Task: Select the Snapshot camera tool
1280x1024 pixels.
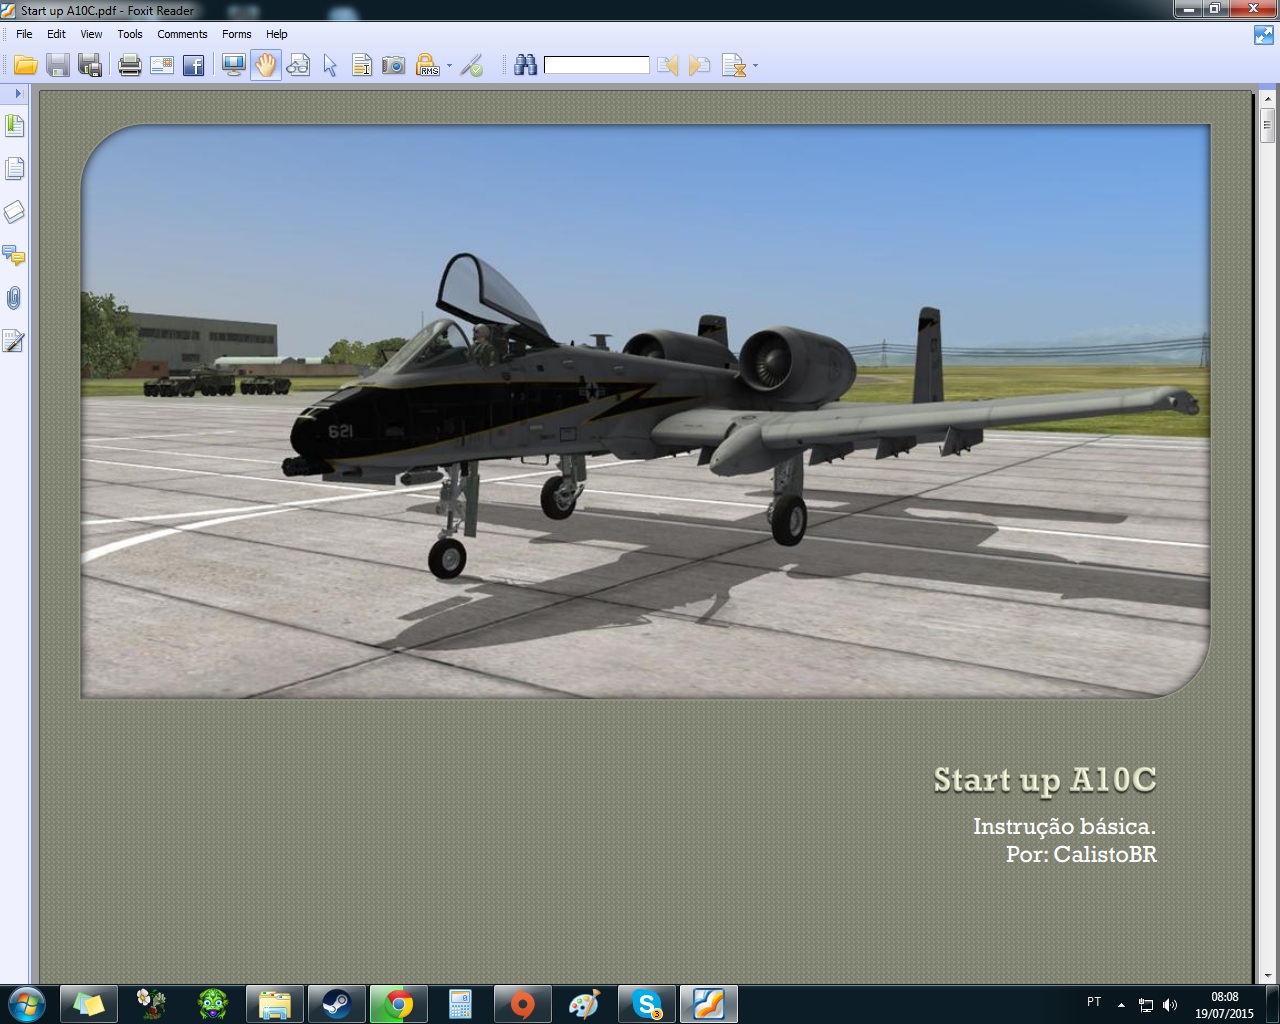Action: point(394,66)
